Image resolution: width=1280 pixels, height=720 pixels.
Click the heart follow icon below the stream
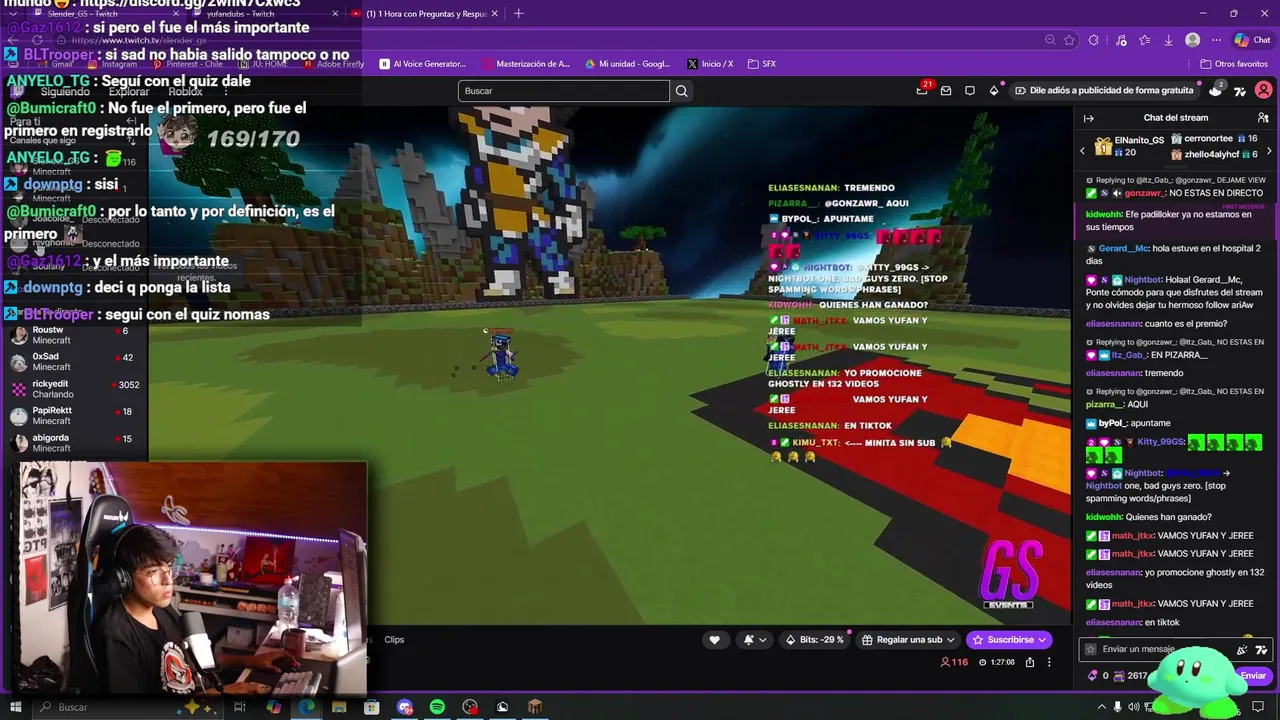pyautogui.click(x=714, y=640)
